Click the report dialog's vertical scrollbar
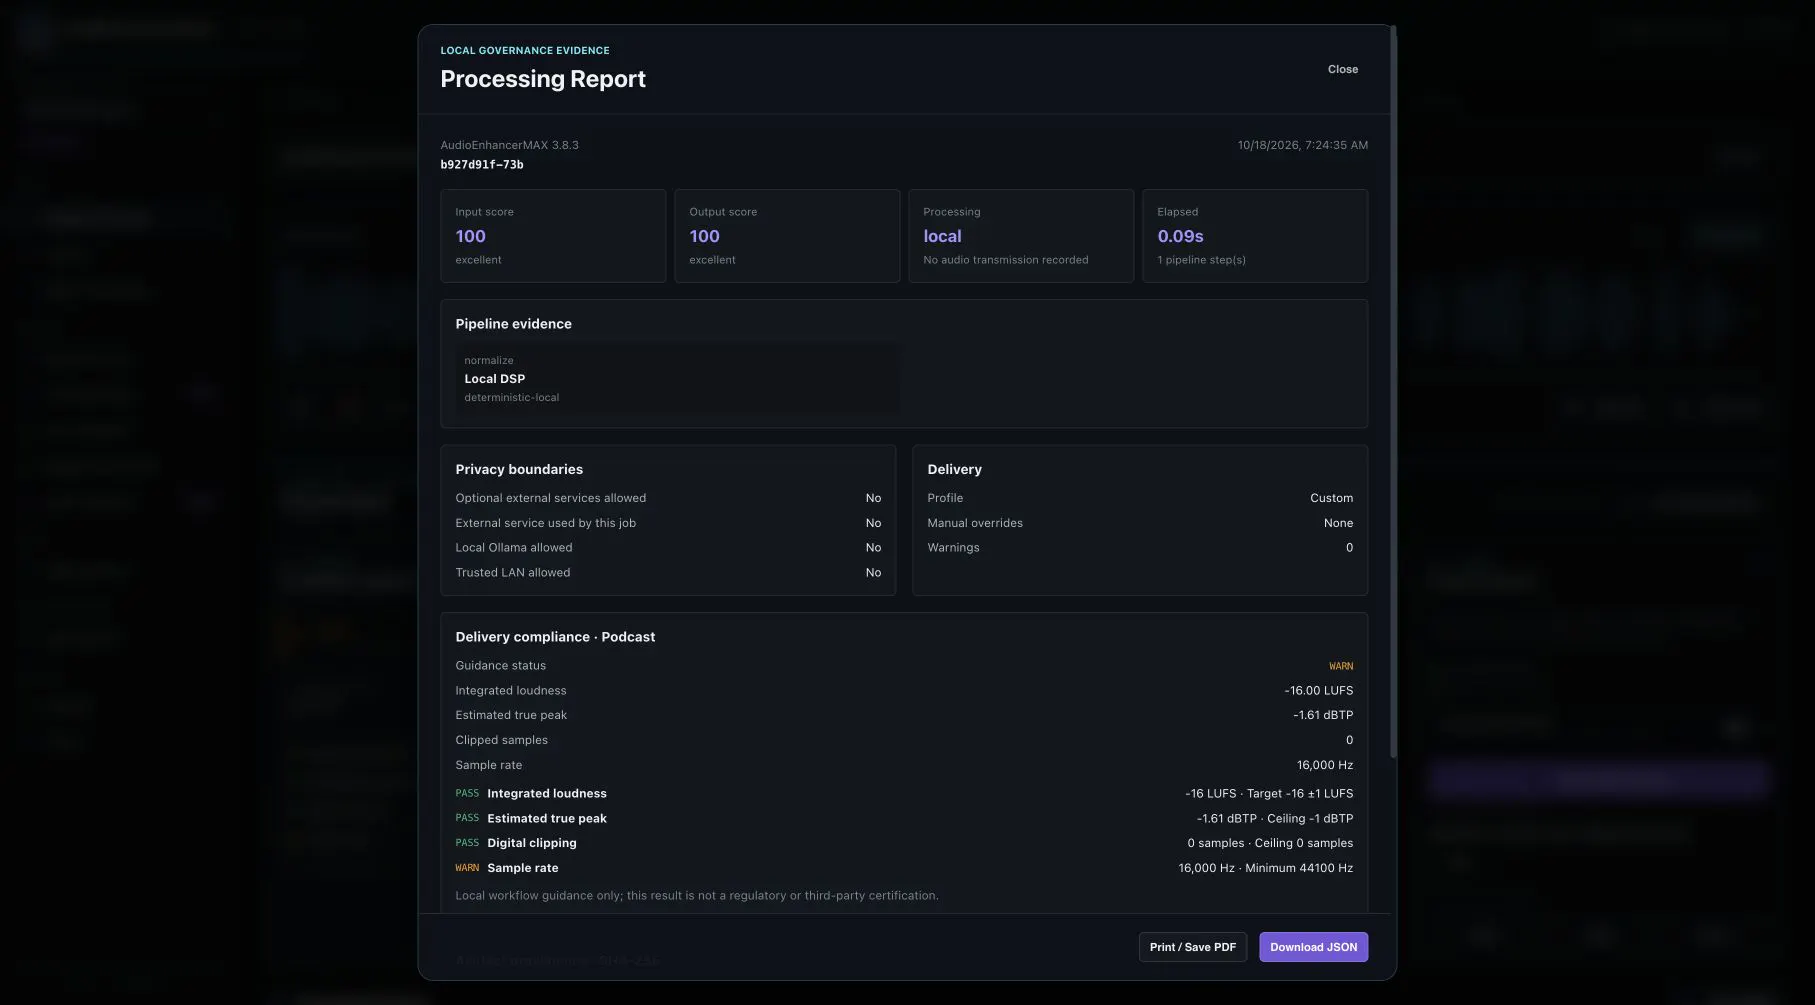The height and width of the screenshot is (1005, 1815). (x=1393, y=392)
